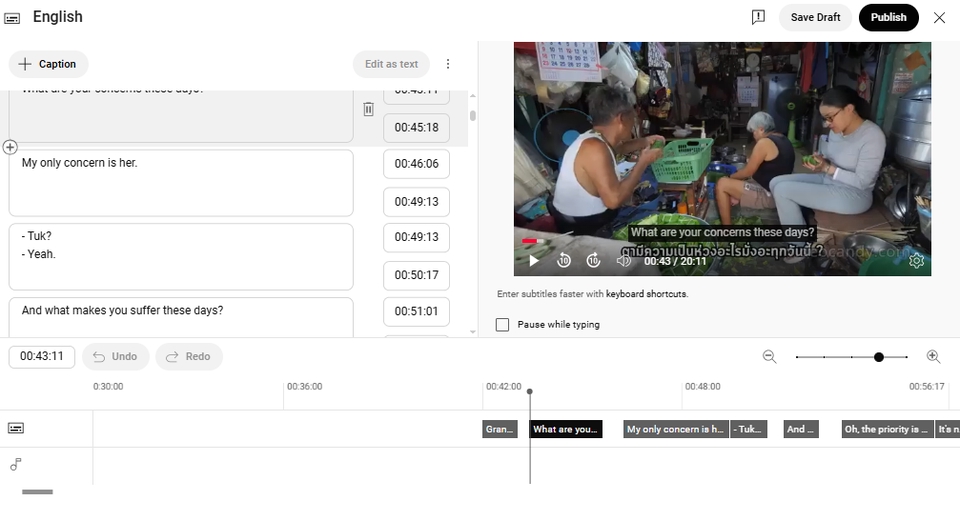960x521 pixels.
Task: Open the keyboard shortcuts link
Action: coord(647,294)
